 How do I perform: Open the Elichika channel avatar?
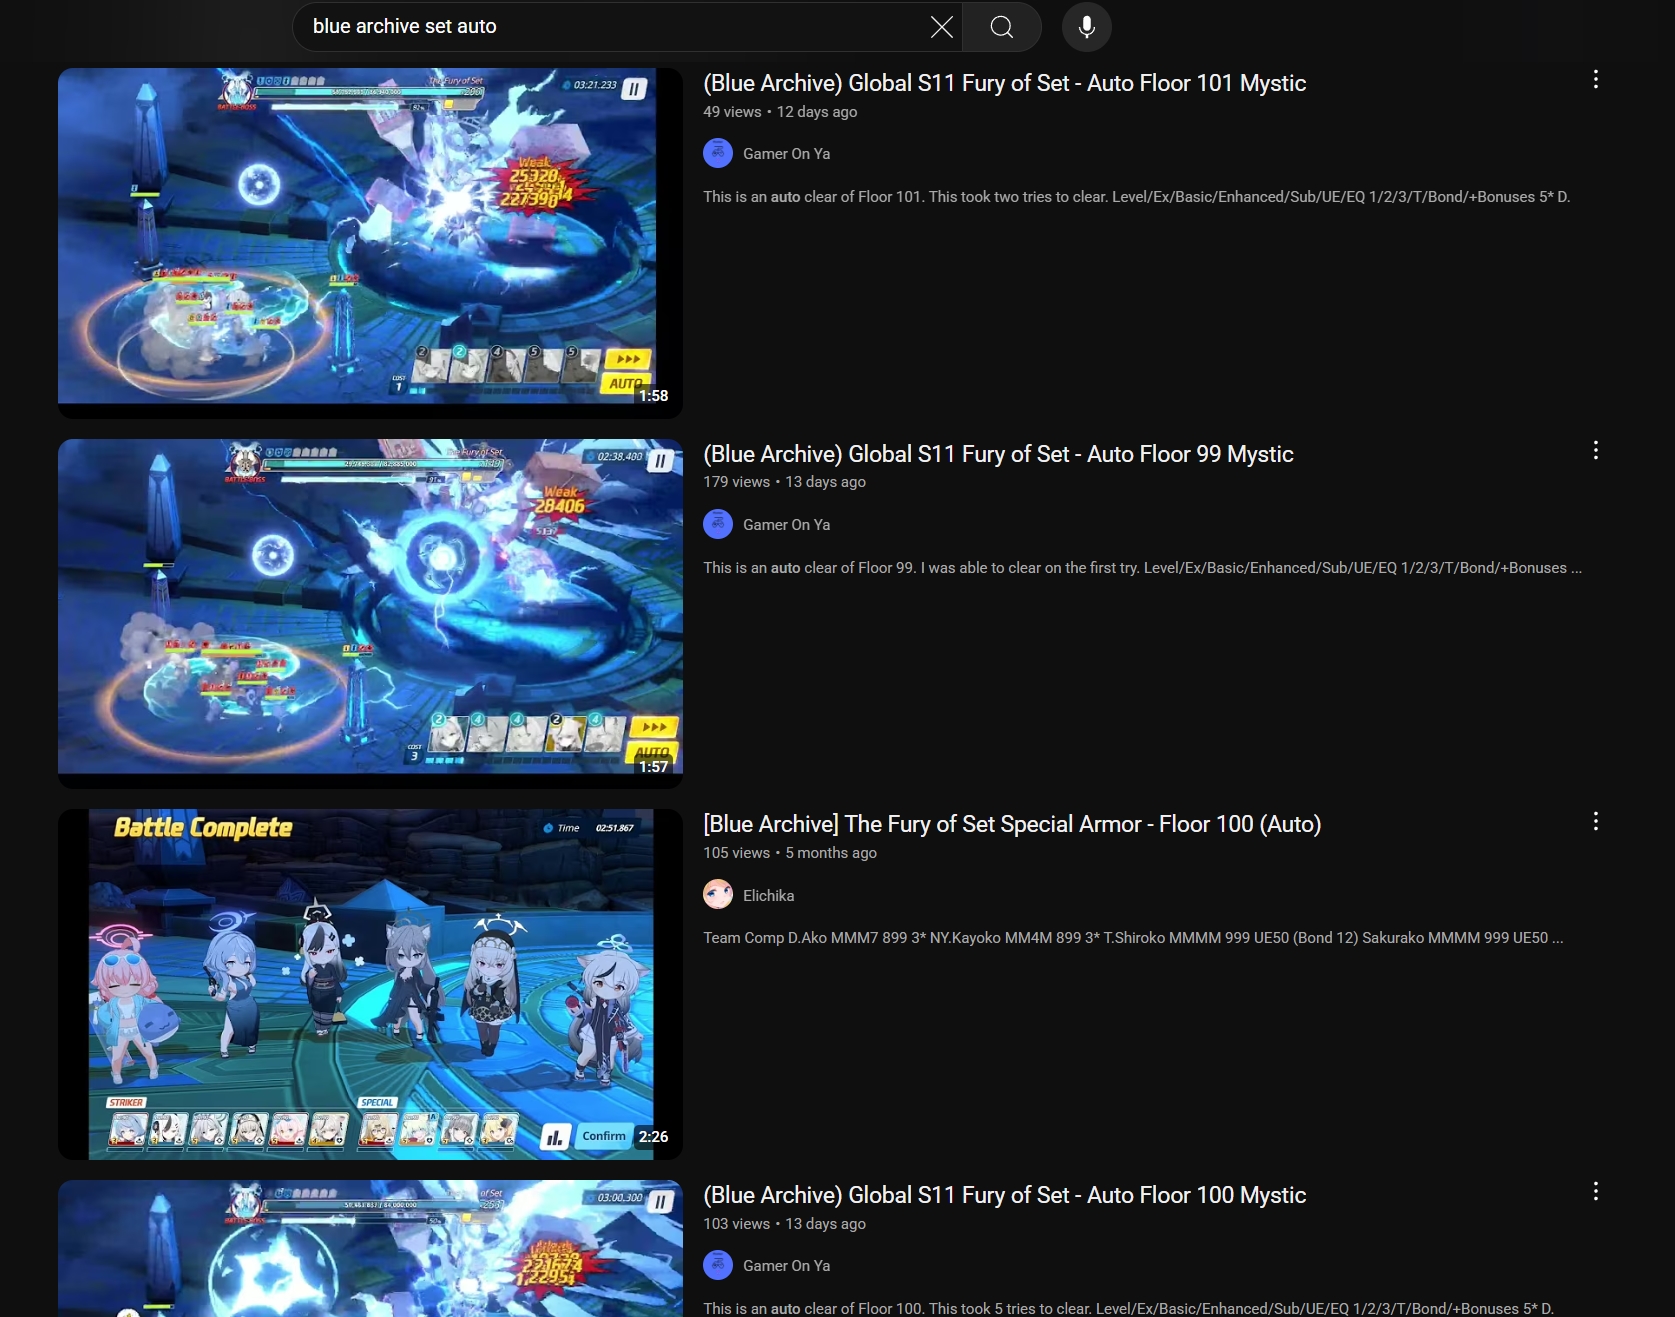pyautogui.click(x=718, y=895)
